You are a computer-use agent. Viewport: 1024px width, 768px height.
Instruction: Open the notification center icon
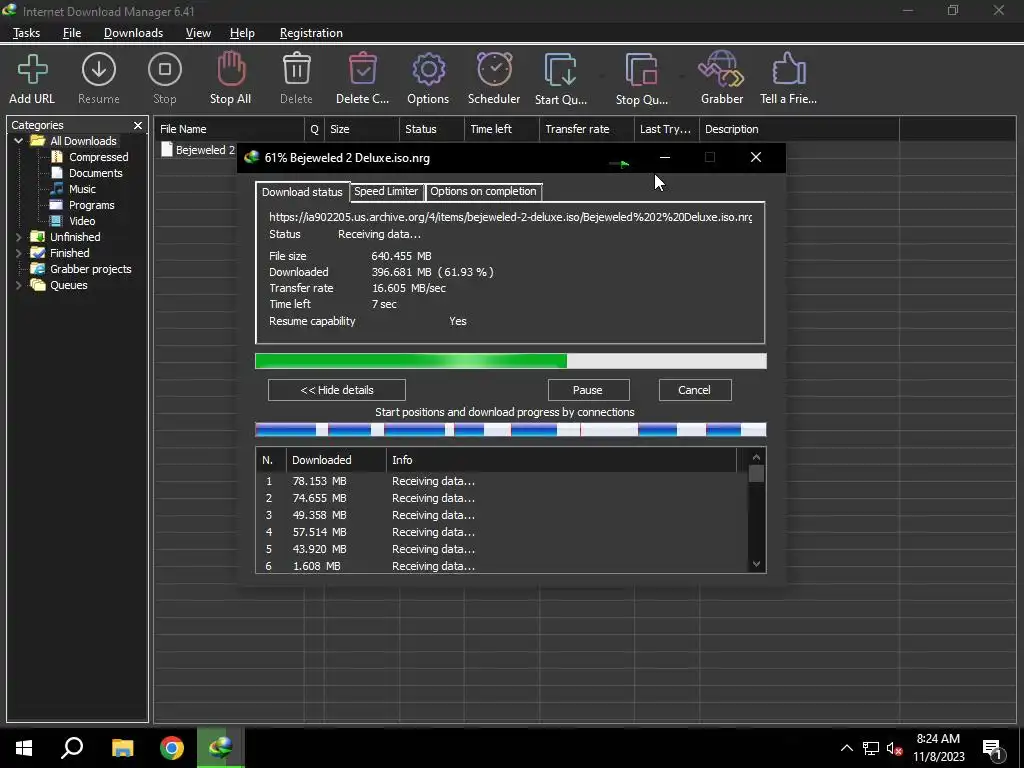click(993, 750)
